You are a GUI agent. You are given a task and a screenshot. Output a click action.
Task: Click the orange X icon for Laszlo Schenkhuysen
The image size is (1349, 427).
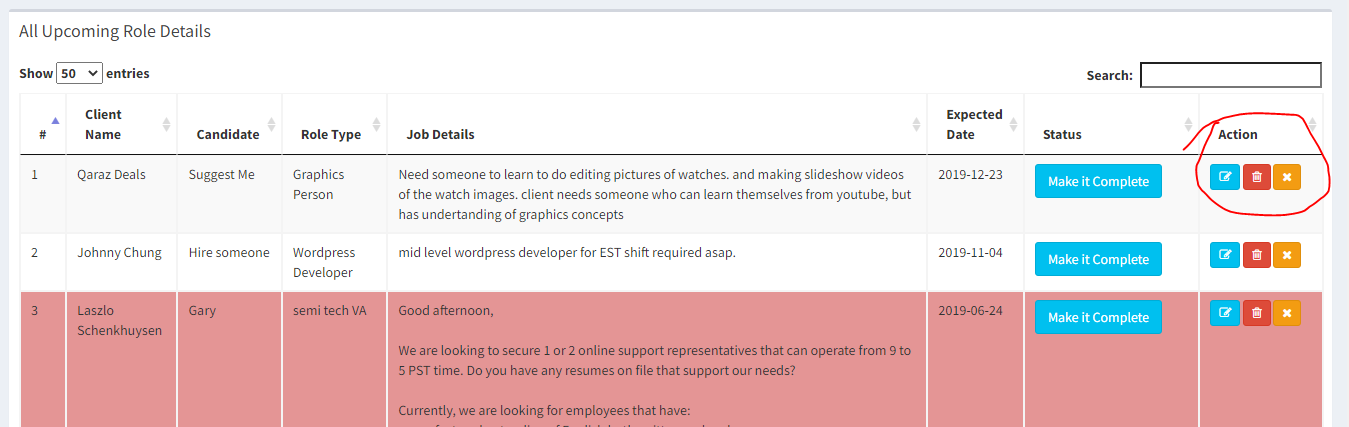[x=1287, y=313]
